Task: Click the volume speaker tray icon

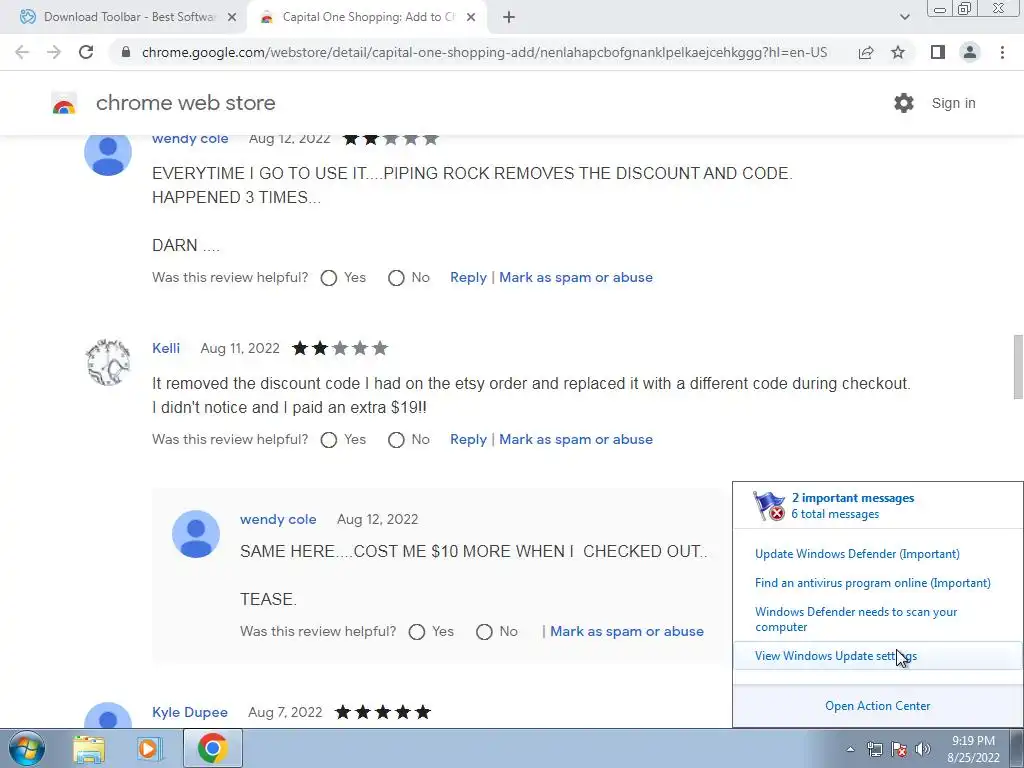Action: point(923,749)
